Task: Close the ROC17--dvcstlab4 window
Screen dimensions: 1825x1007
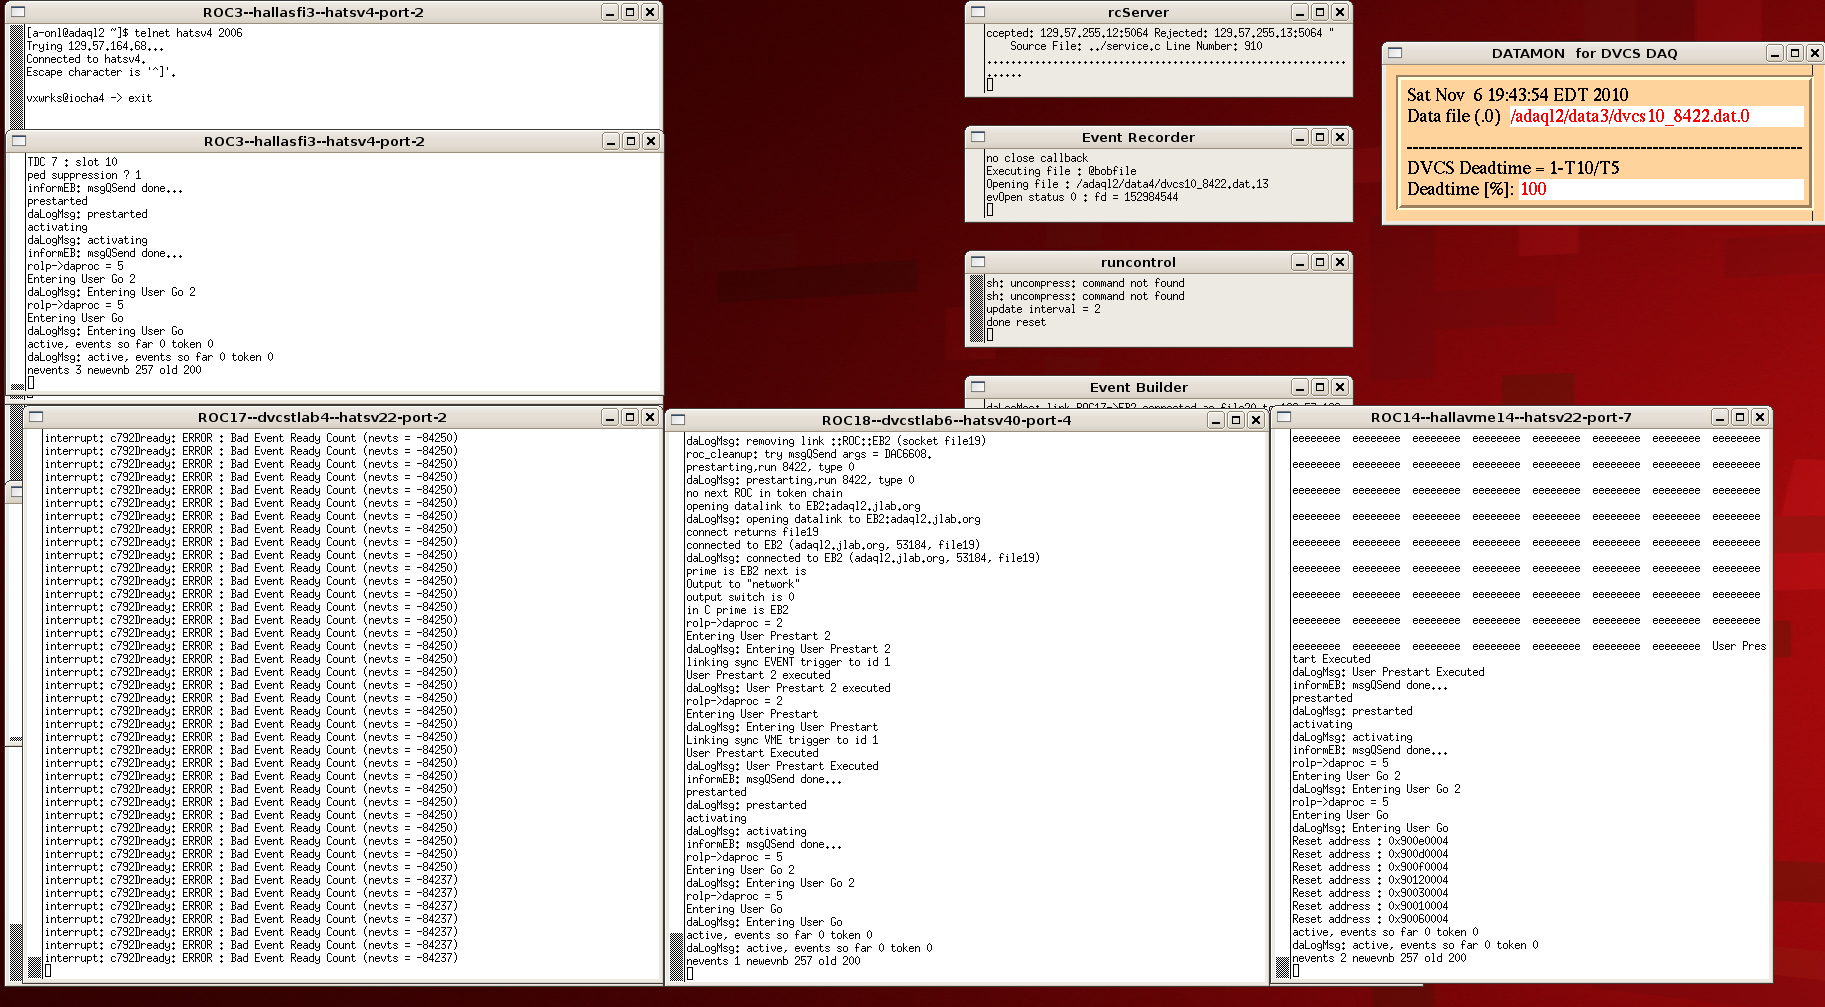Action: [x=650, y=417]
